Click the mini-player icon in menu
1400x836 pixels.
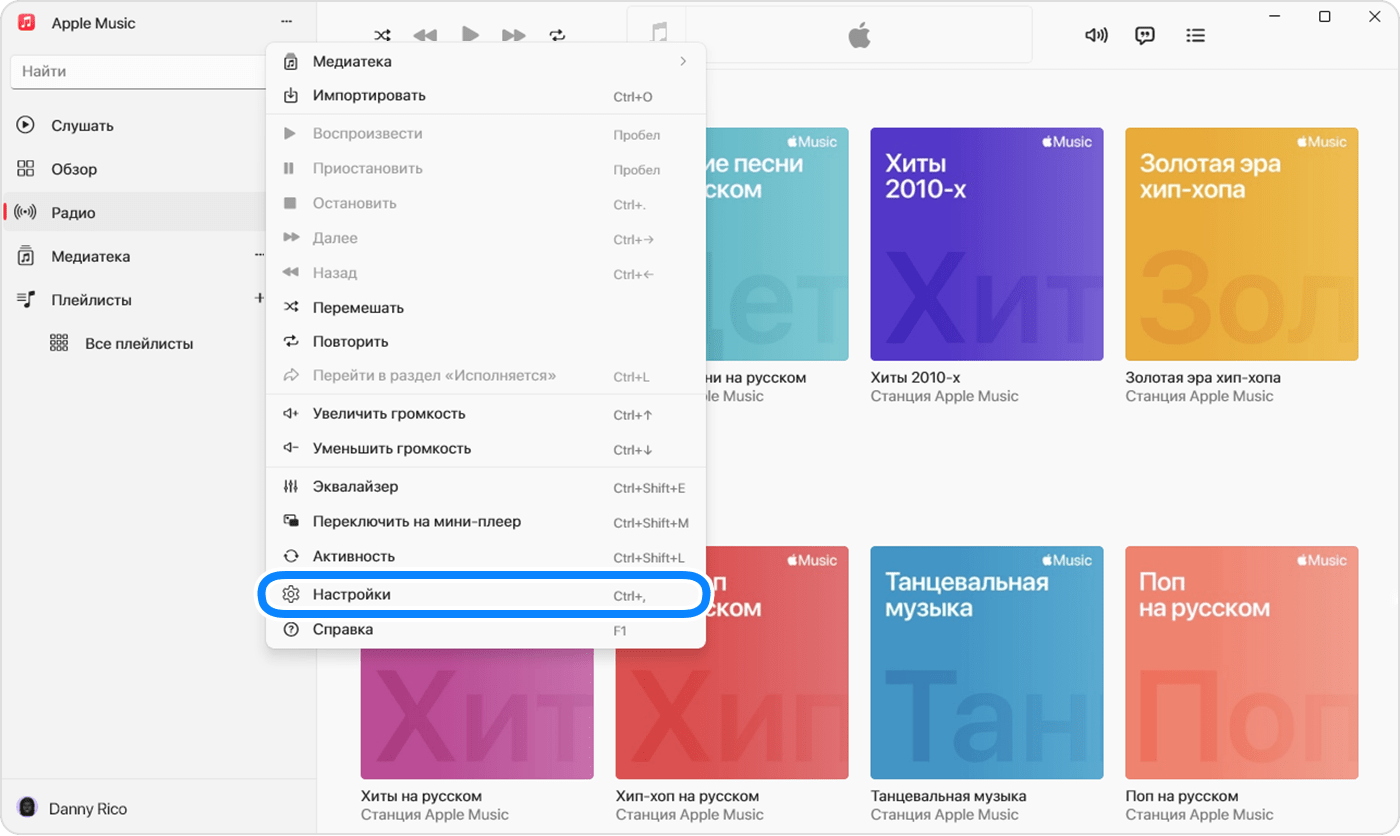291,521
